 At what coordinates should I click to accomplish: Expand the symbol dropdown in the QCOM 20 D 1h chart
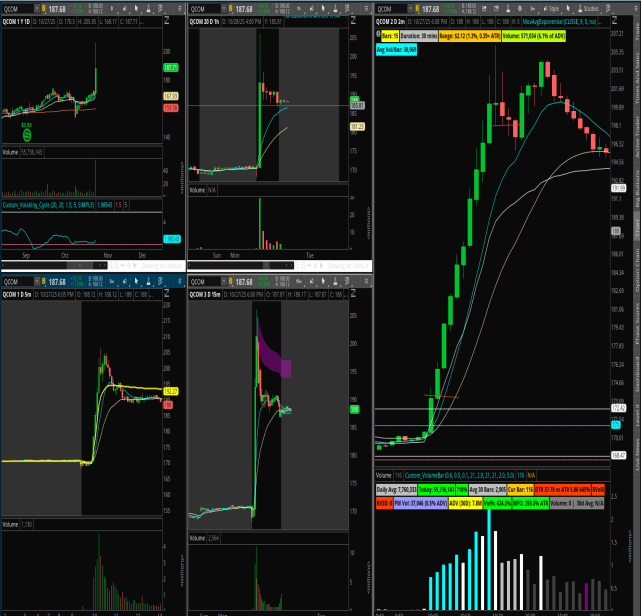coord(224,9)
